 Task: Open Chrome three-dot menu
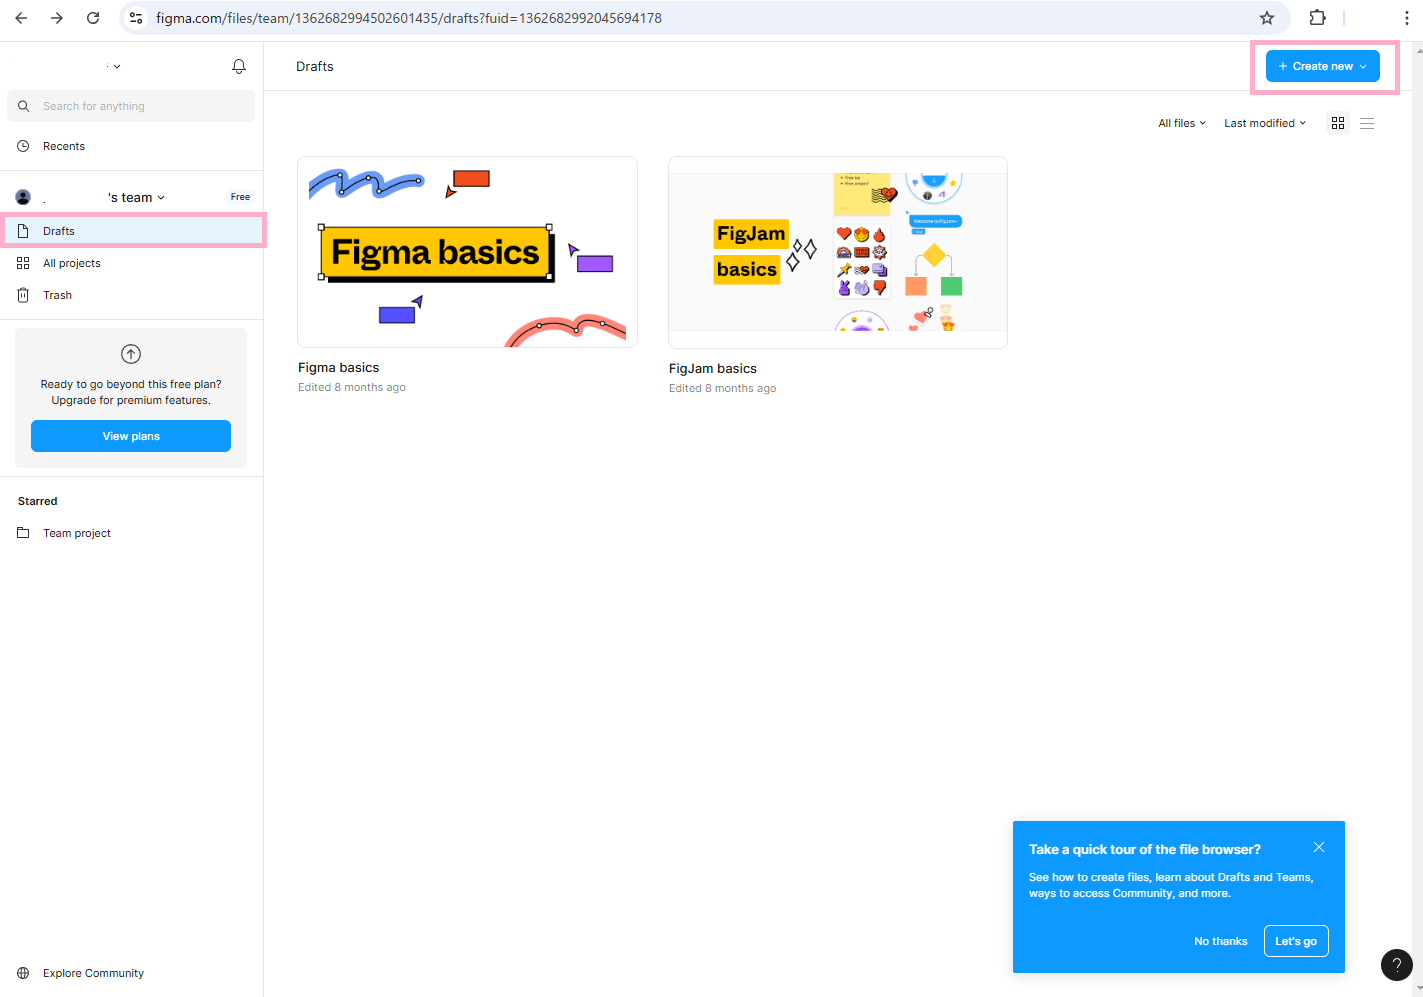tap(1406, 18)
